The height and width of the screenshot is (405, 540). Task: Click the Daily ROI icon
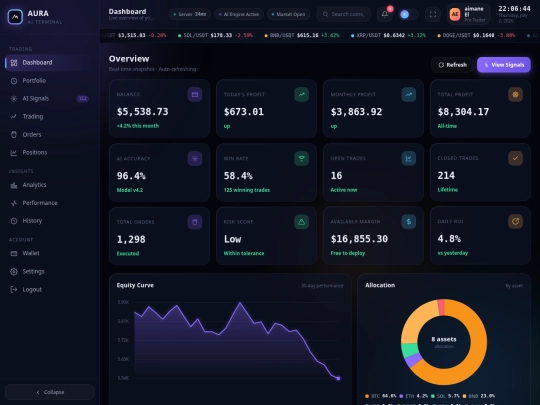(516, 221)
